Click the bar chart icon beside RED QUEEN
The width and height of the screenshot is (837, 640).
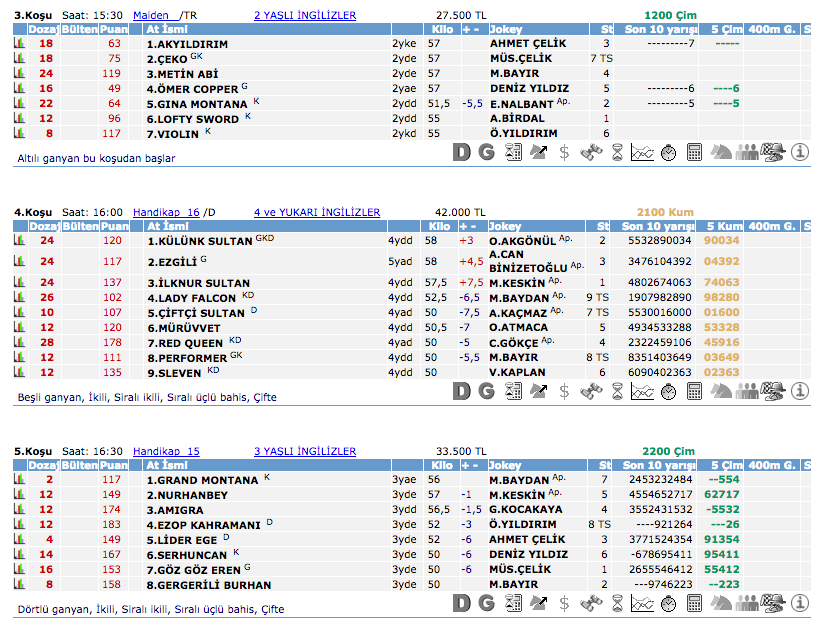coord(19,343)
